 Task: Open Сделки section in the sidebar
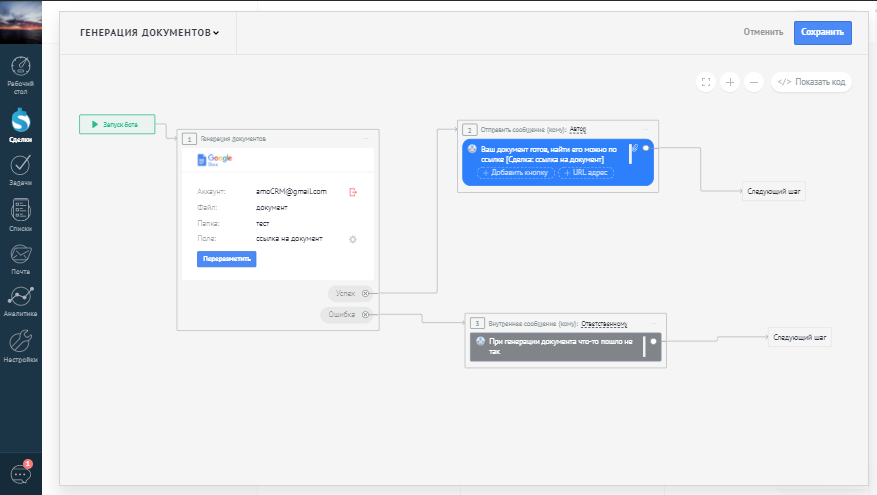click(x=20, y=125)
